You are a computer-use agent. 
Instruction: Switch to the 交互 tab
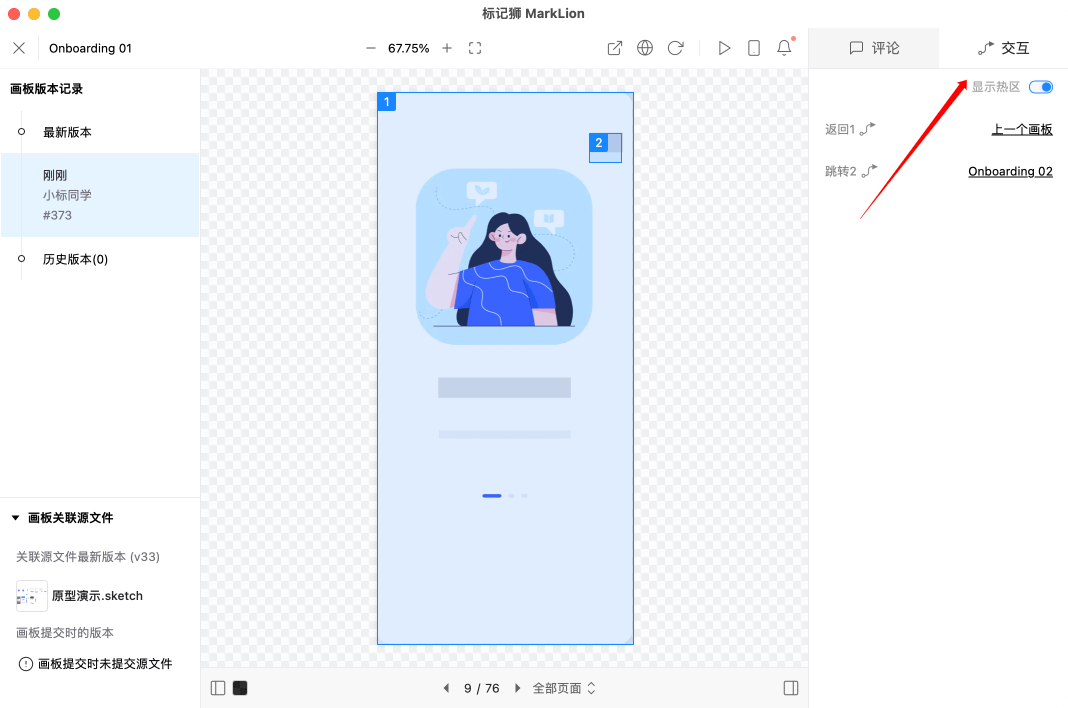point(1003,48)
